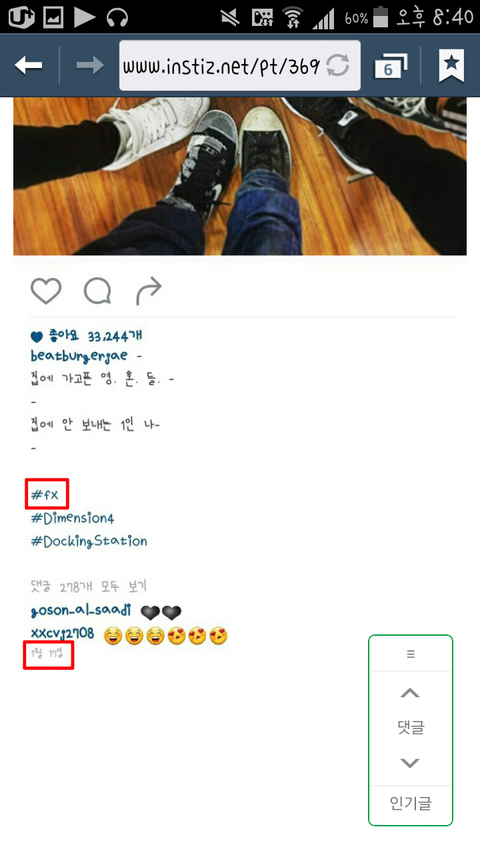Open the floating panel hamburger menu
The image size is (480, 853).
click(x=410, y=654)
